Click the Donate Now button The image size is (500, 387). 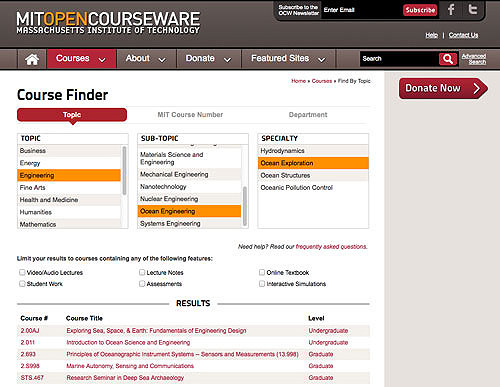coord(443,88)
